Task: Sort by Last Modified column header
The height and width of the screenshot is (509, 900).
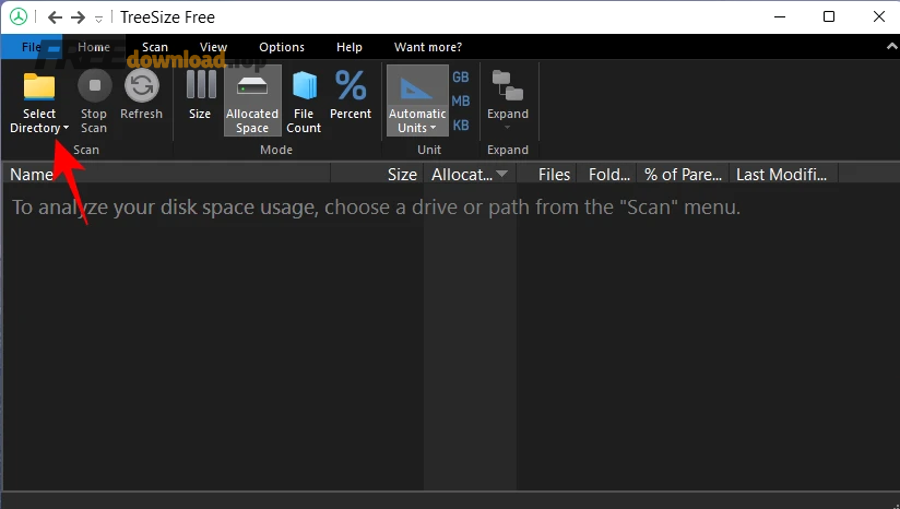Action: (x=783, y=174)
